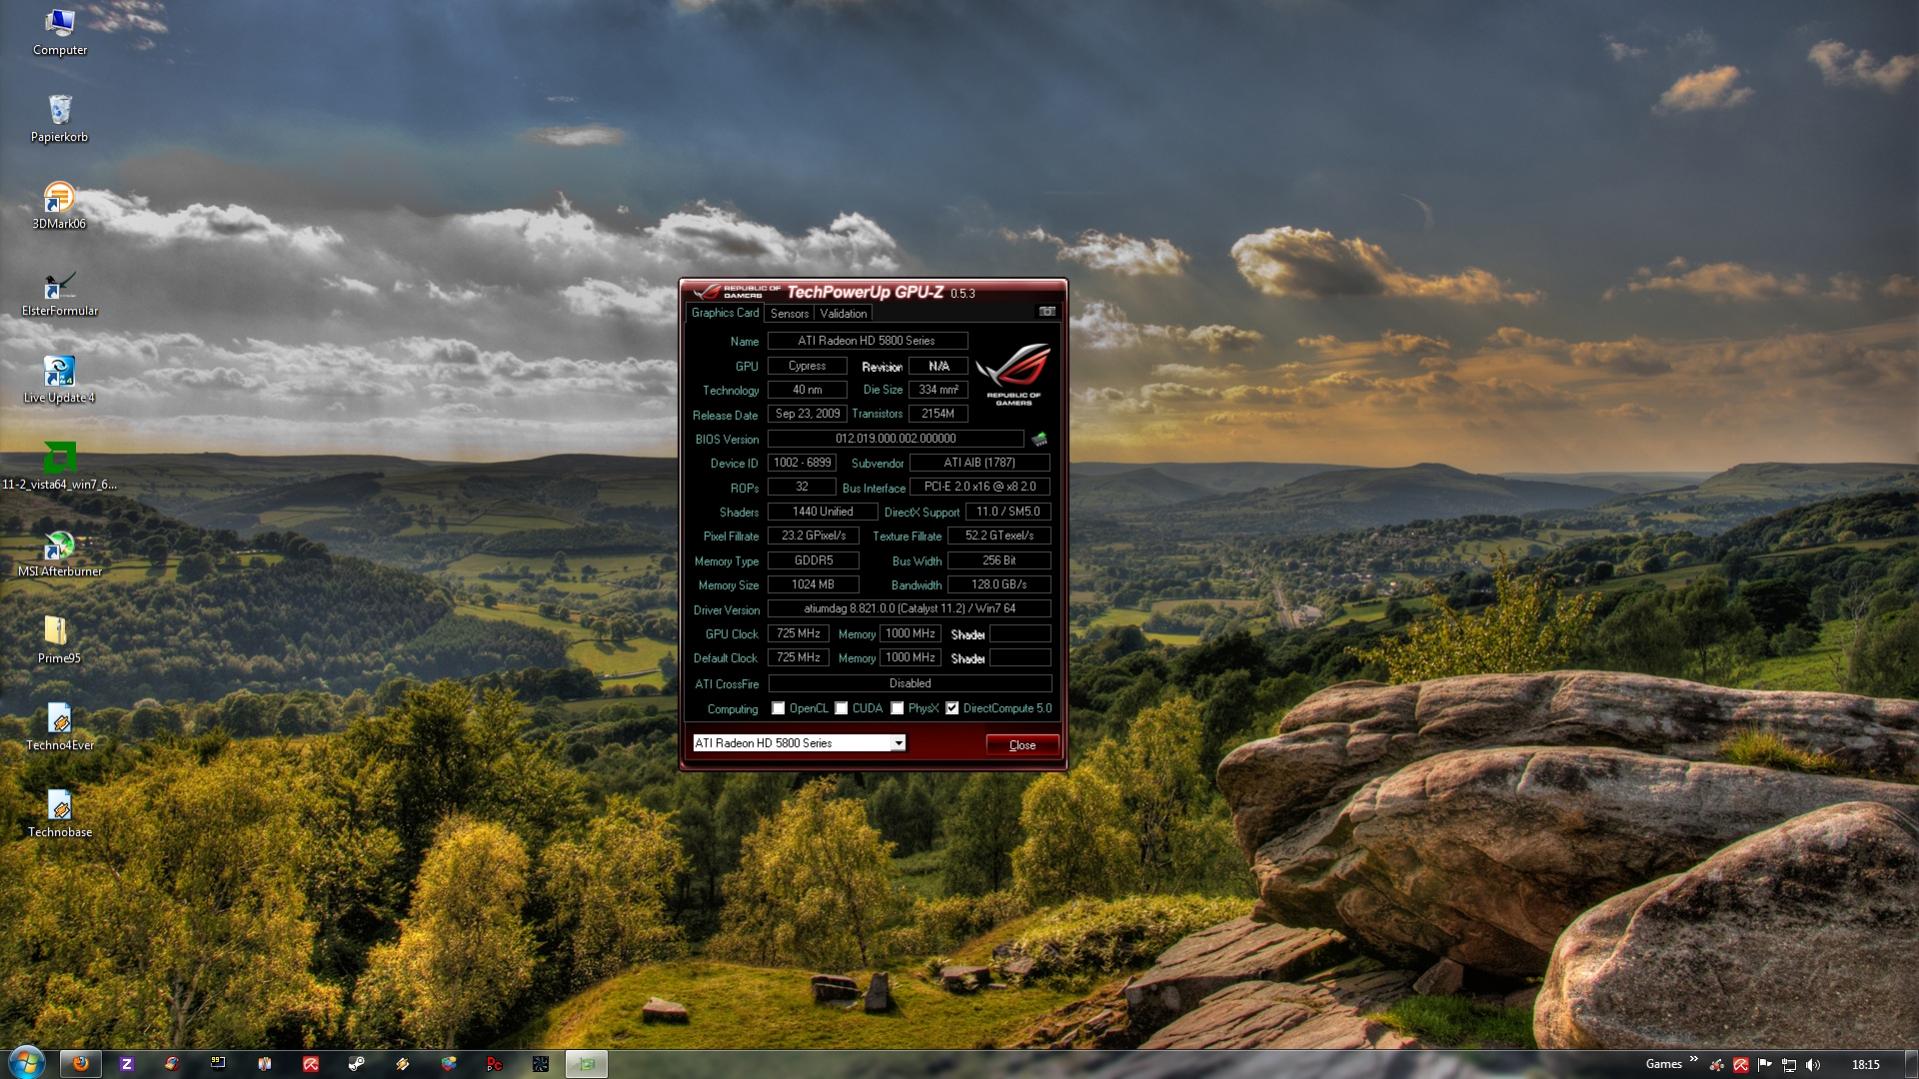Image resolution: width=1919 pixels, height=1079 pixels.
Task: Click the fan-shaped taskbar icon
Action: 540,1064
